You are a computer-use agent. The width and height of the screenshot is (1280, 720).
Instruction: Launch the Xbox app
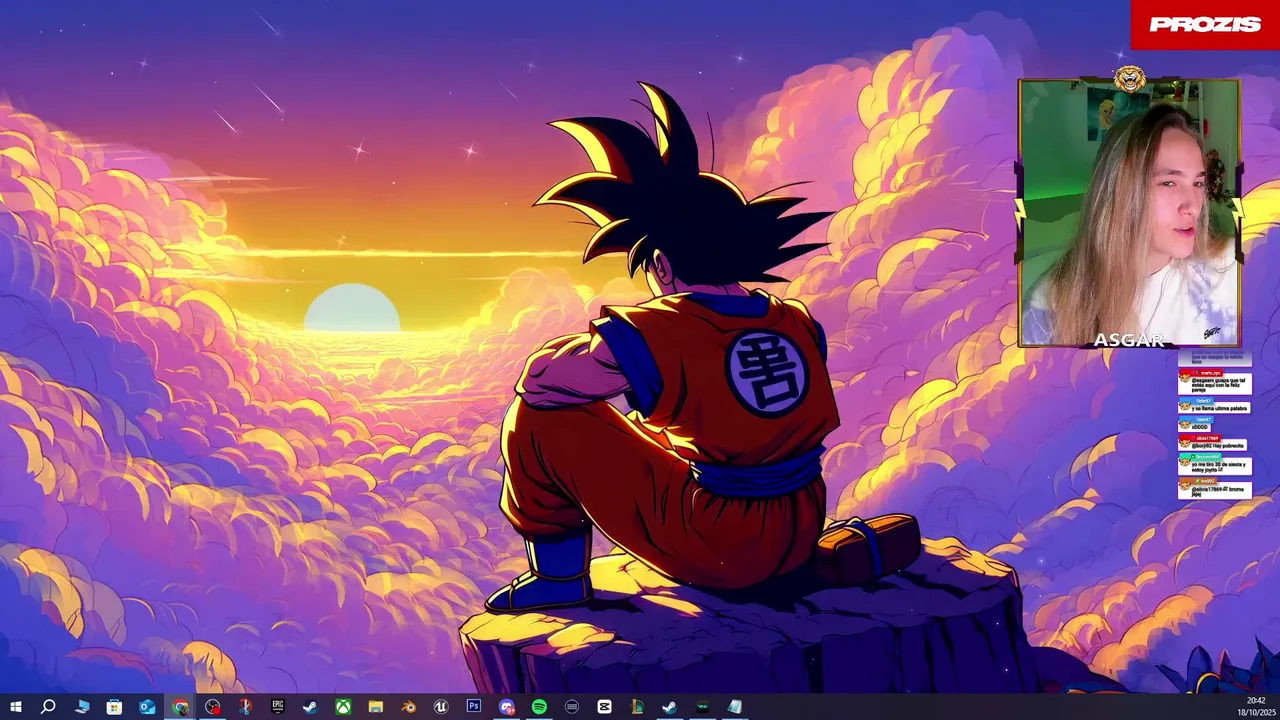343,707
